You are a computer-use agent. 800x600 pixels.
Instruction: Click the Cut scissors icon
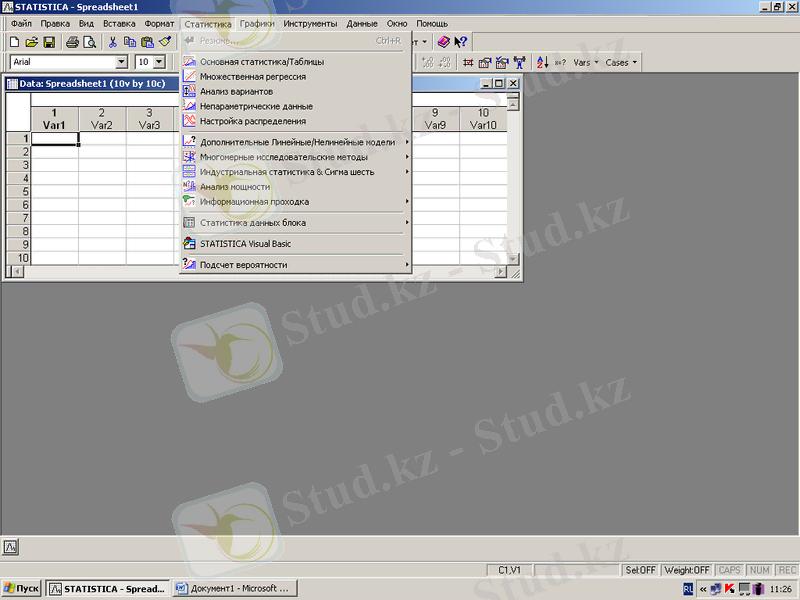113,42
